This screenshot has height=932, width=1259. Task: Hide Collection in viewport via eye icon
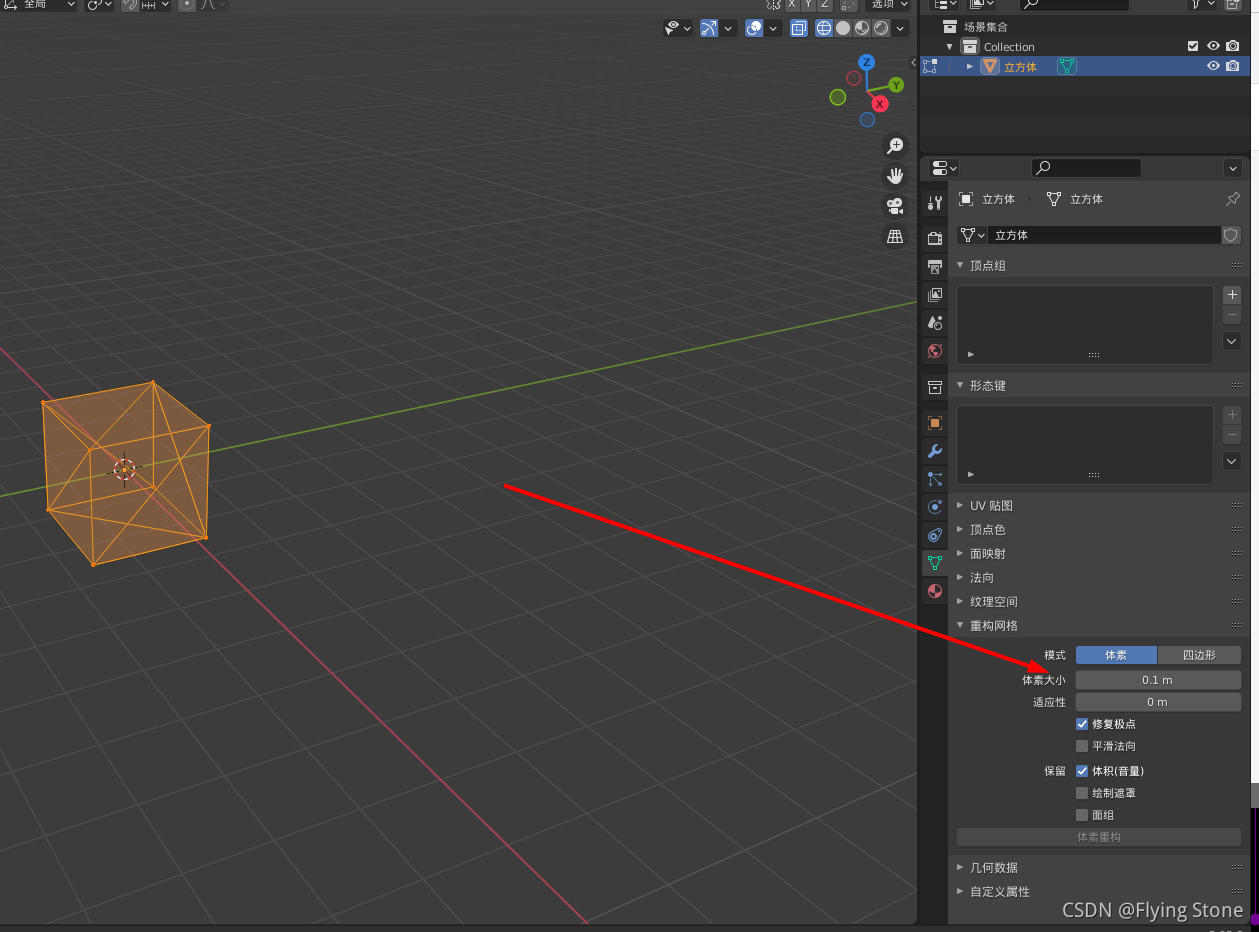pyautogui.click(x=1213, y=46)
